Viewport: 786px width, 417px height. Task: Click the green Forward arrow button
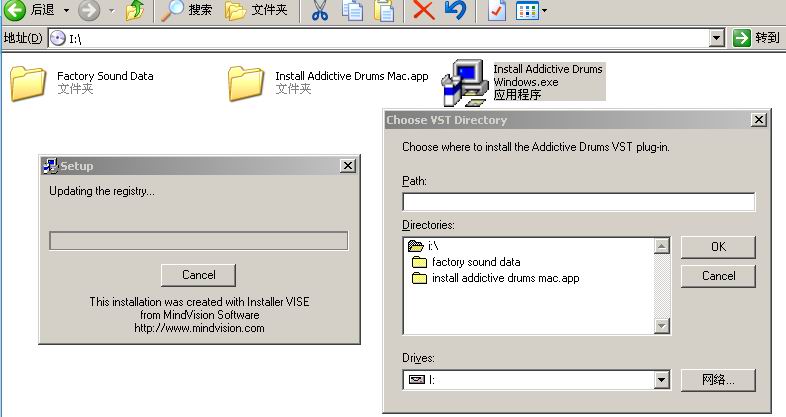89,10
